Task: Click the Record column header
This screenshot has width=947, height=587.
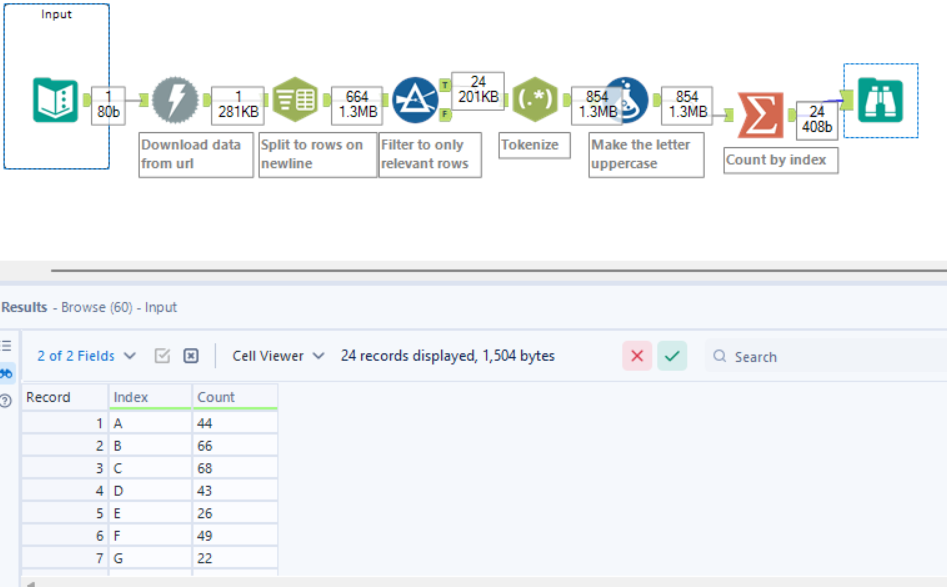Action: 65,397
